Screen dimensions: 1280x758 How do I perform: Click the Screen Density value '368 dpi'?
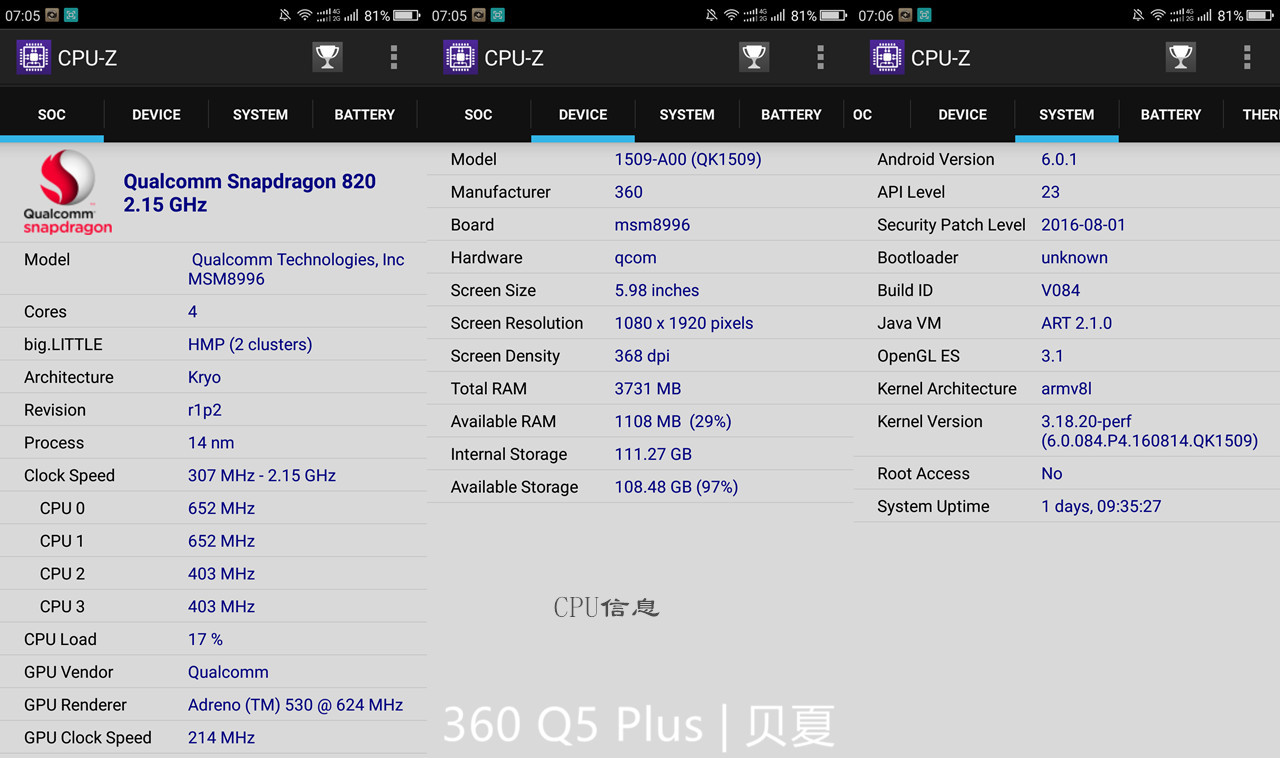point(642,356)
